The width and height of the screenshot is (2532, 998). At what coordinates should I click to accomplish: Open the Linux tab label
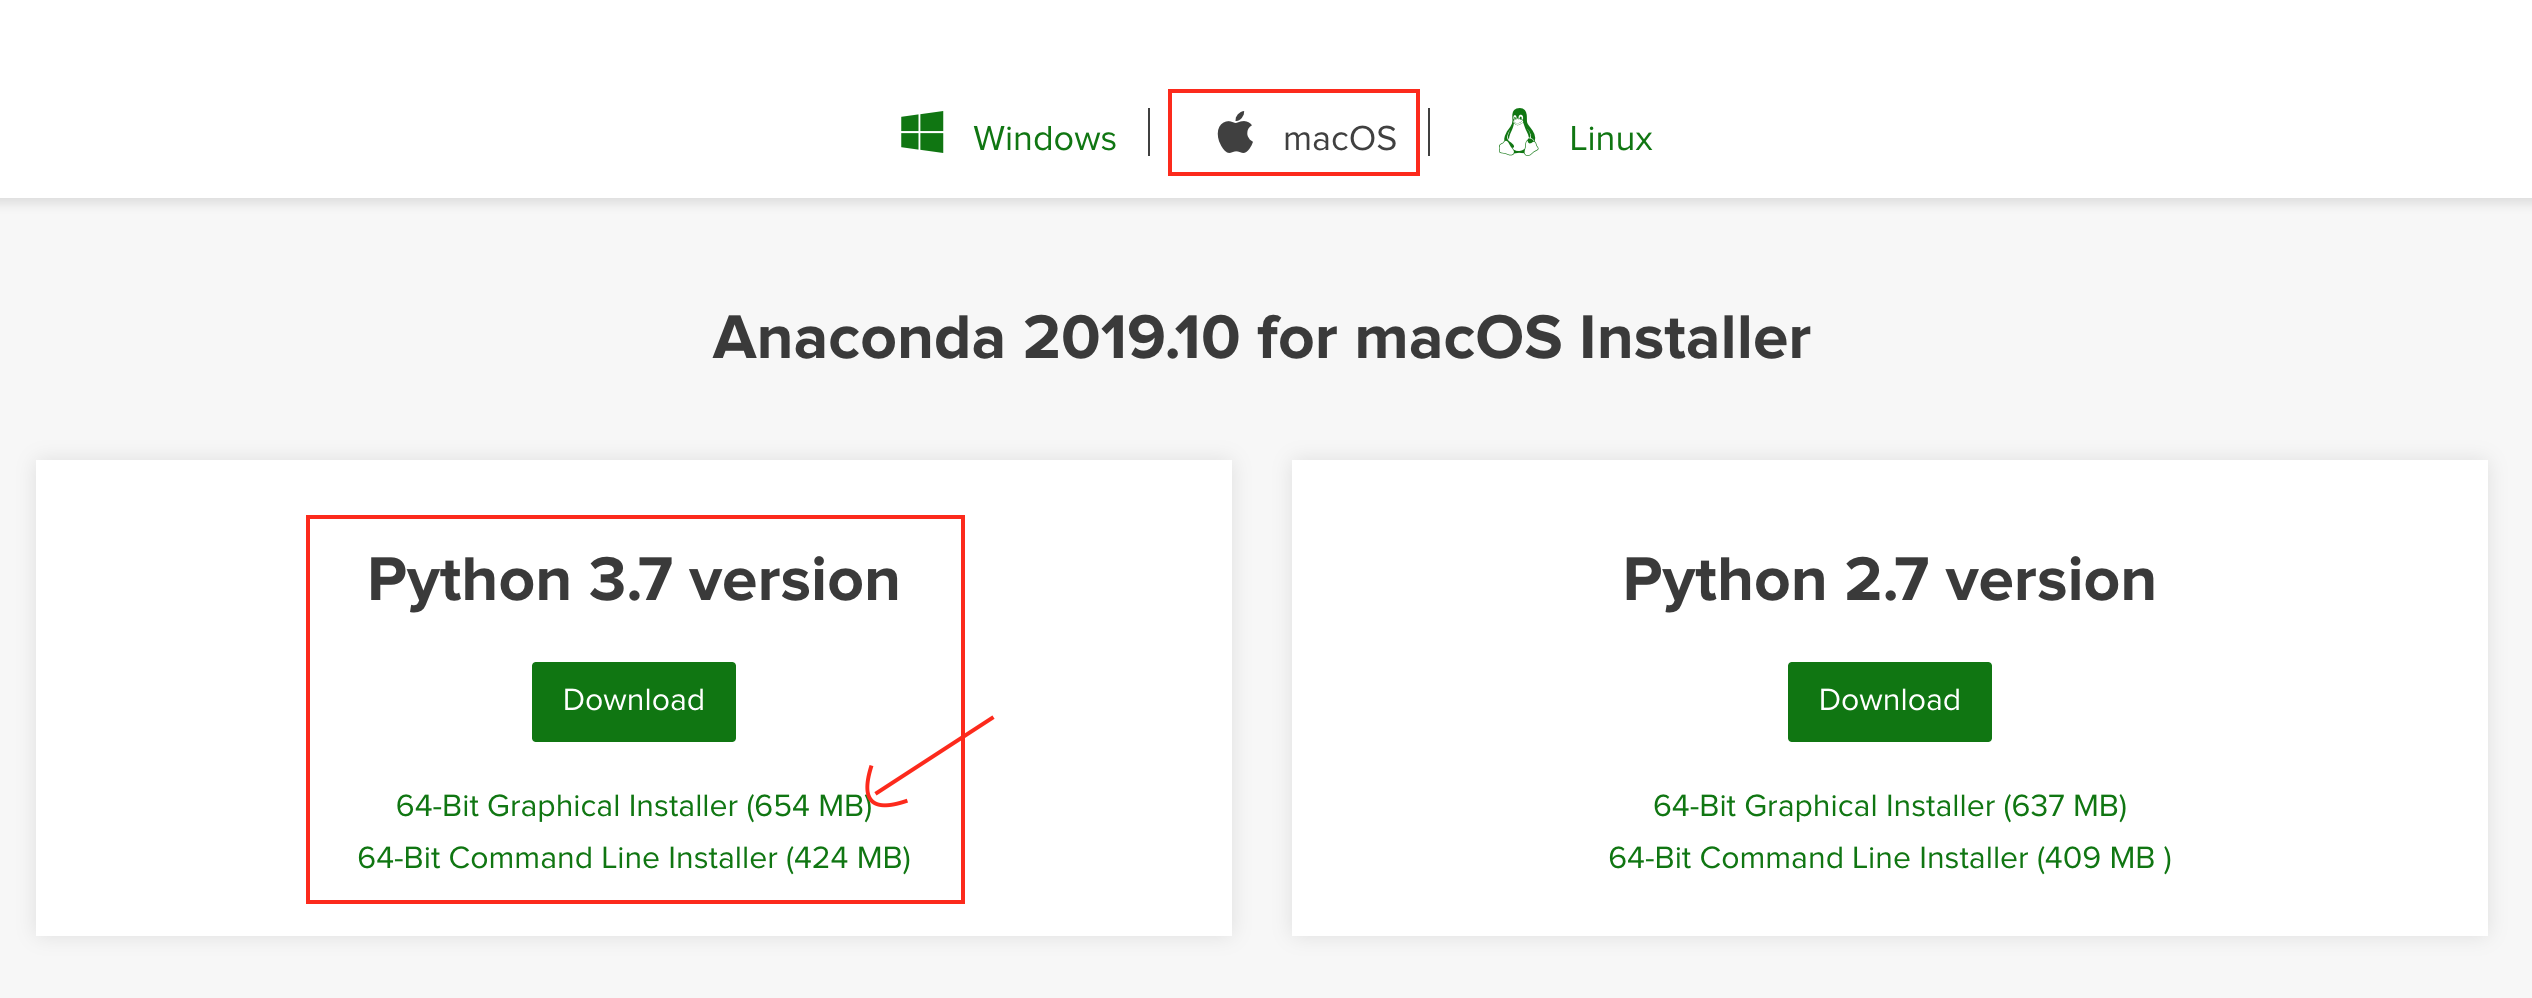pyautogui.click(x=1610, y=138)
